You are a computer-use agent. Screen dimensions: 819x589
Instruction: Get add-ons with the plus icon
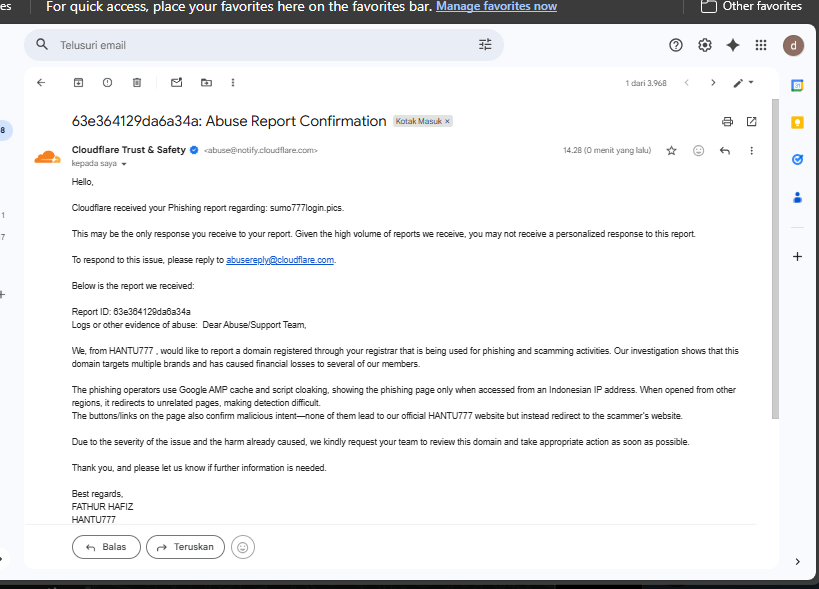point(797,256)
